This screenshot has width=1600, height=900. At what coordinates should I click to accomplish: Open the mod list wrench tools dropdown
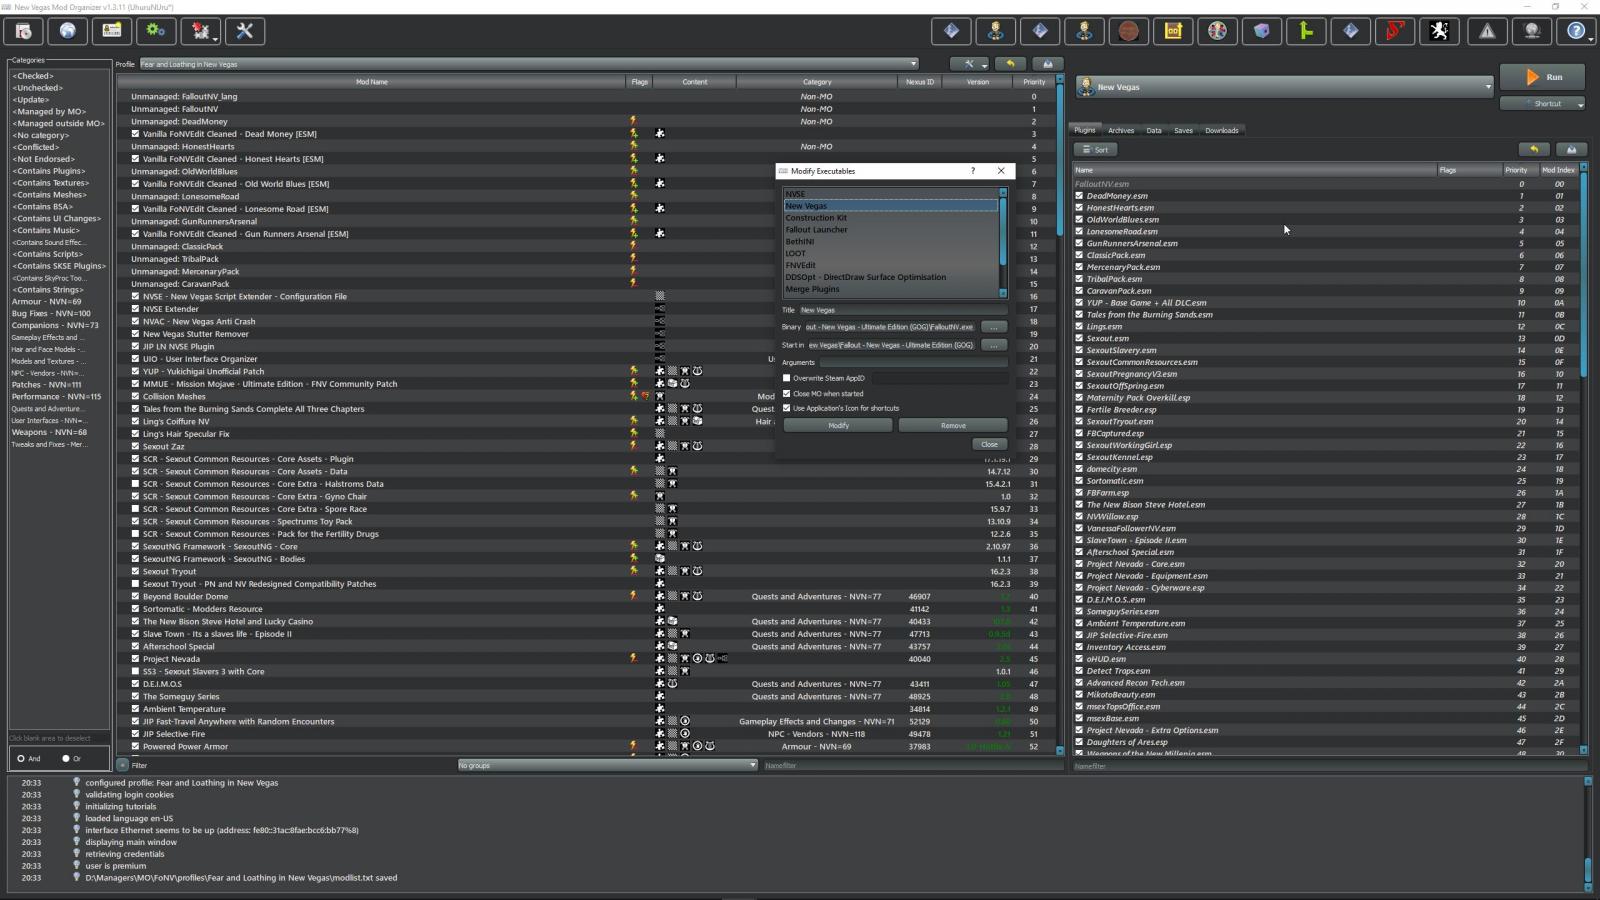coord(969,64)
